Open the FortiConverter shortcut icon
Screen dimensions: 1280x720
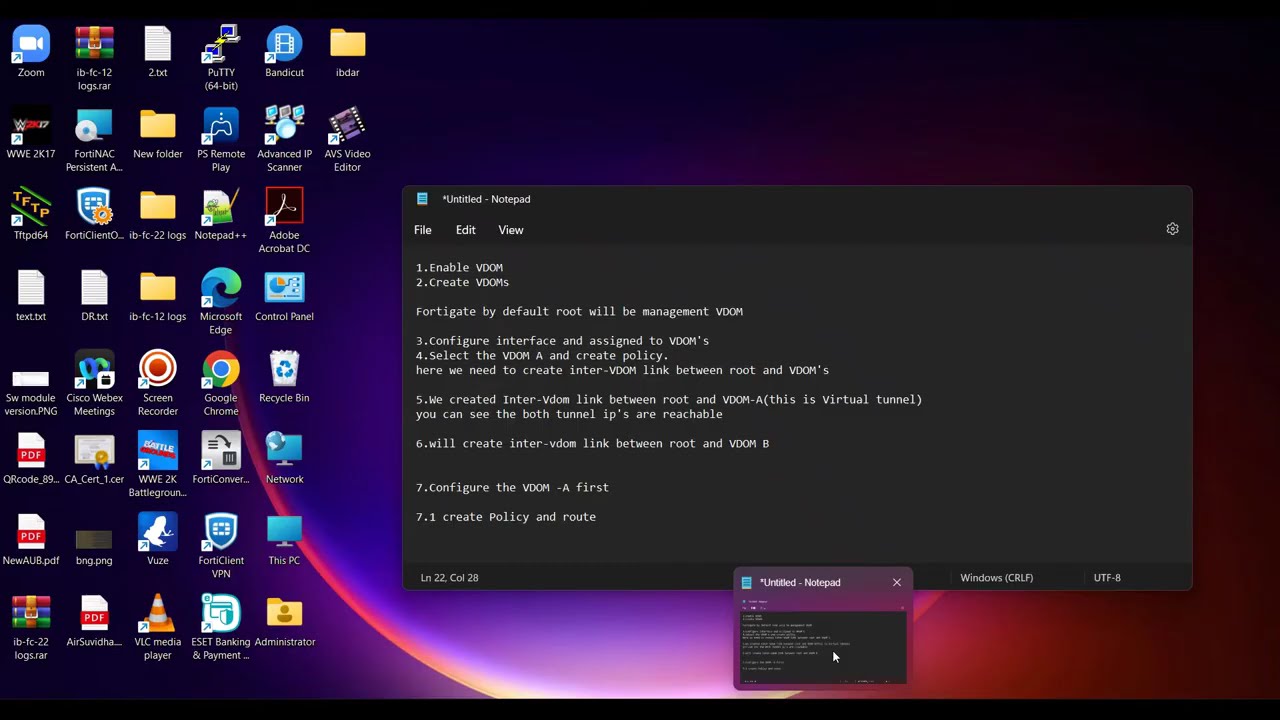[x=221, y=459]
